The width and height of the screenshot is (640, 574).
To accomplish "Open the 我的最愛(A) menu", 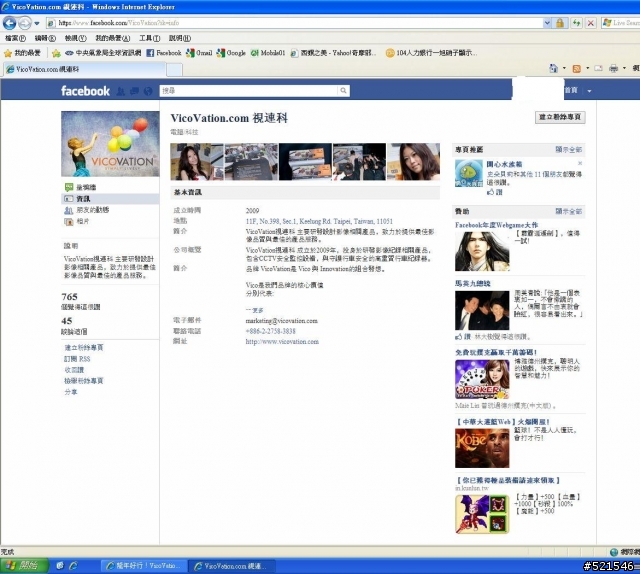I will tap(113, 38).
